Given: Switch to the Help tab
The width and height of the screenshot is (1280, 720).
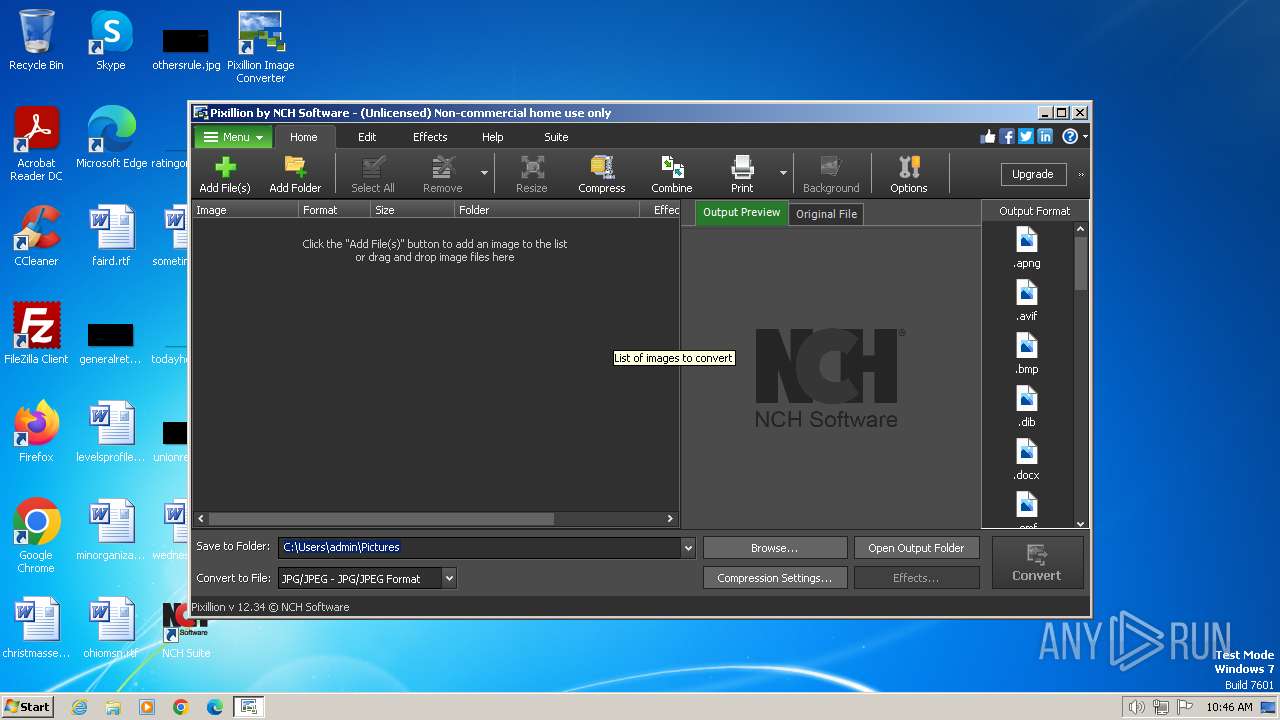Looking at the screenshot, I should point(493,137).
